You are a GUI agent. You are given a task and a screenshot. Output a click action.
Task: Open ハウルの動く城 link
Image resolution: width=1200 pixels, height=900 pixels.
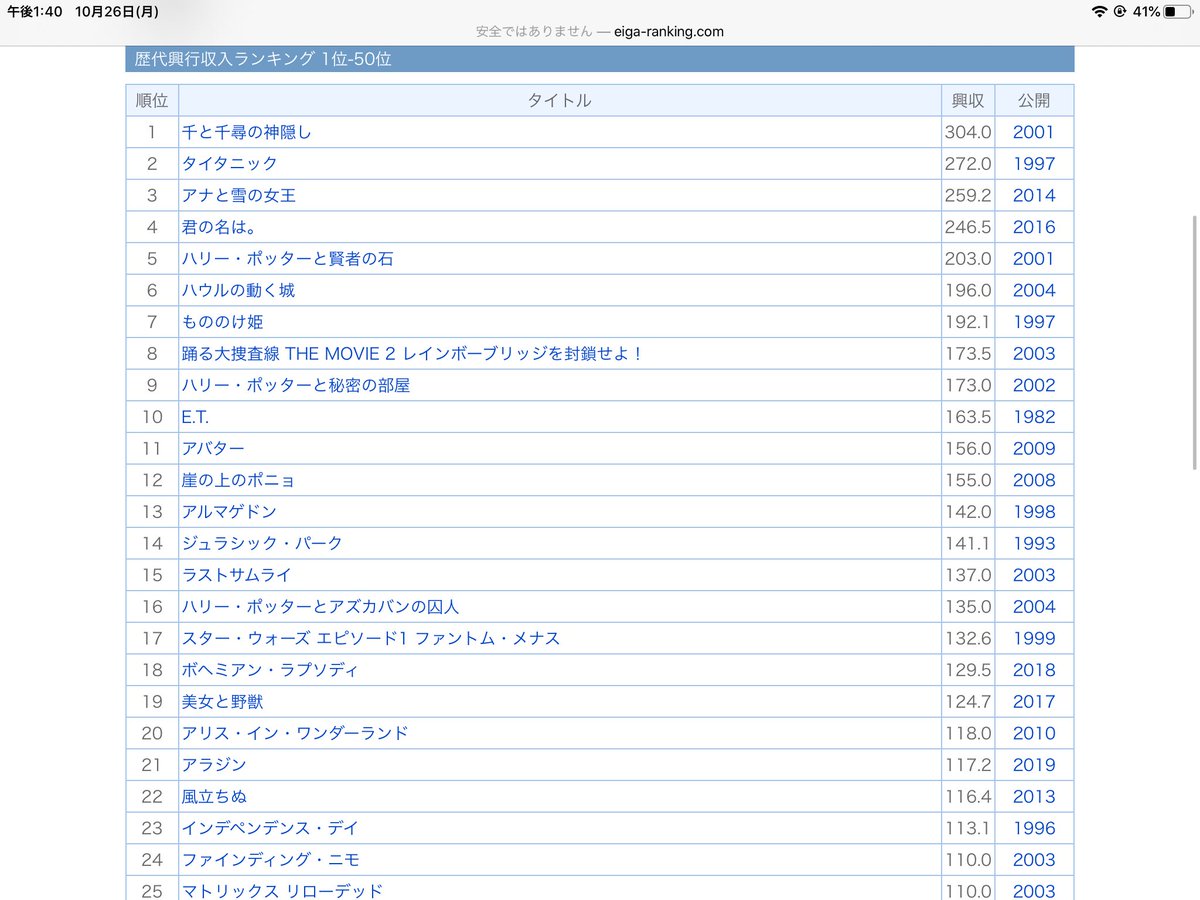point(238,290)
